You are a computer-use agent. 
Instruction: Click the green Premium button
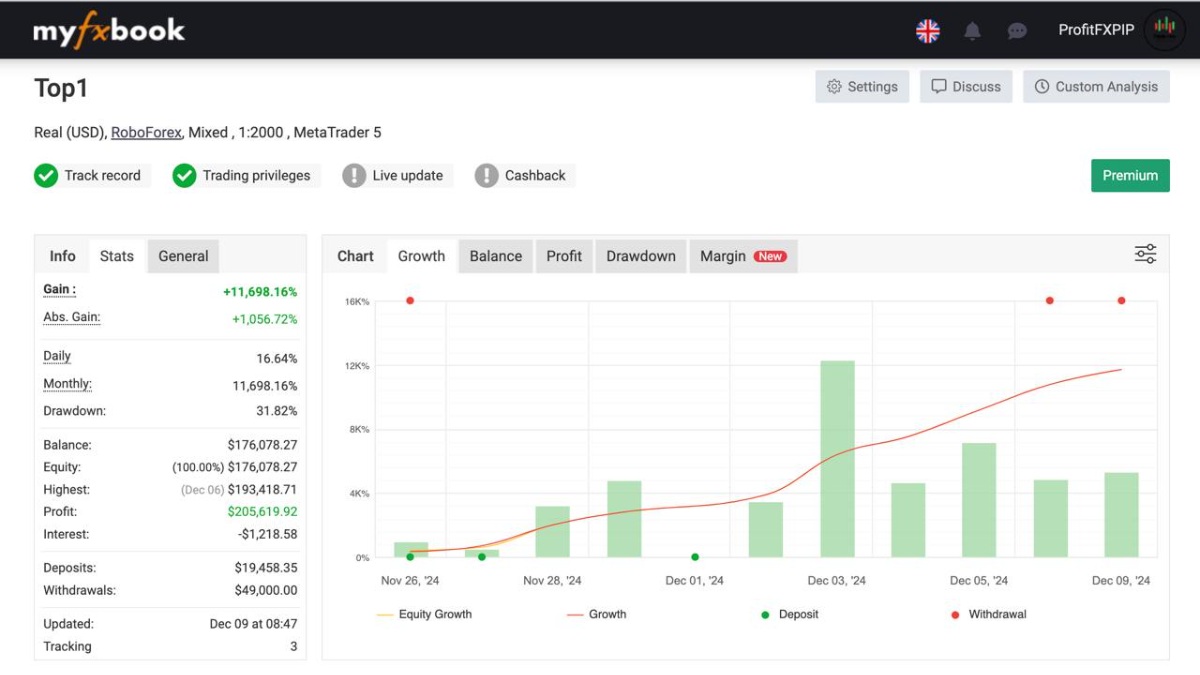(1130, 175)
